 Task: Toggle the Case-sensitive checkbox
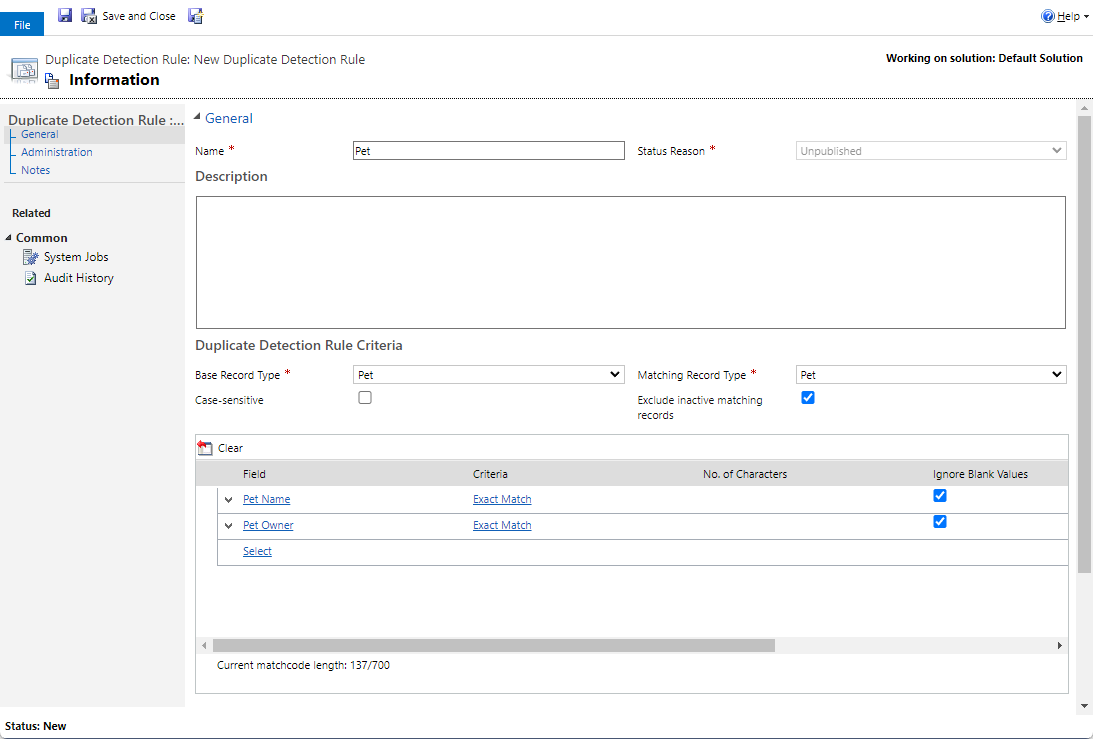pyautogui.click(x=365, y=397)
